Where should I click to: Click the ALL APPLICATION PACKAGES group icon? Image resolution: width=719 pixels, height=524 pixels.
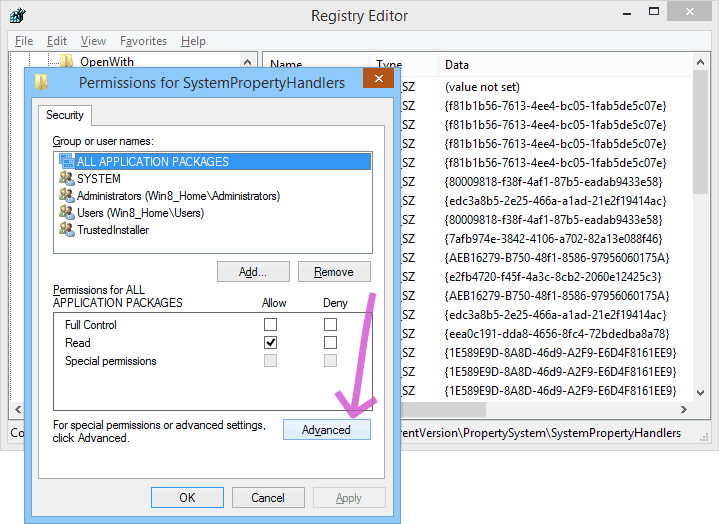(66, 161)
